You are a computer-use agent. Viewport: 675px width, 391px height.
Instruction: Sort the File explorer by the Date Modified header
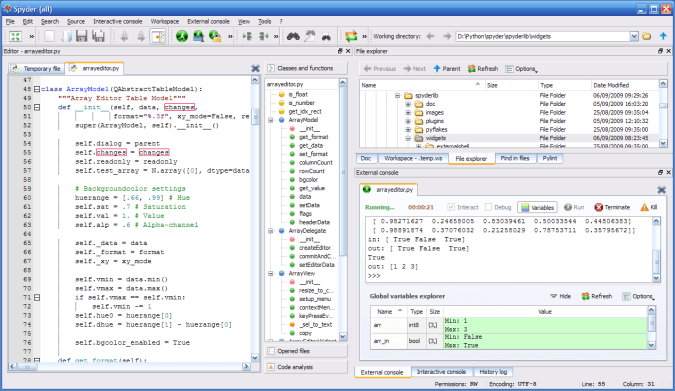pos(624,85)
